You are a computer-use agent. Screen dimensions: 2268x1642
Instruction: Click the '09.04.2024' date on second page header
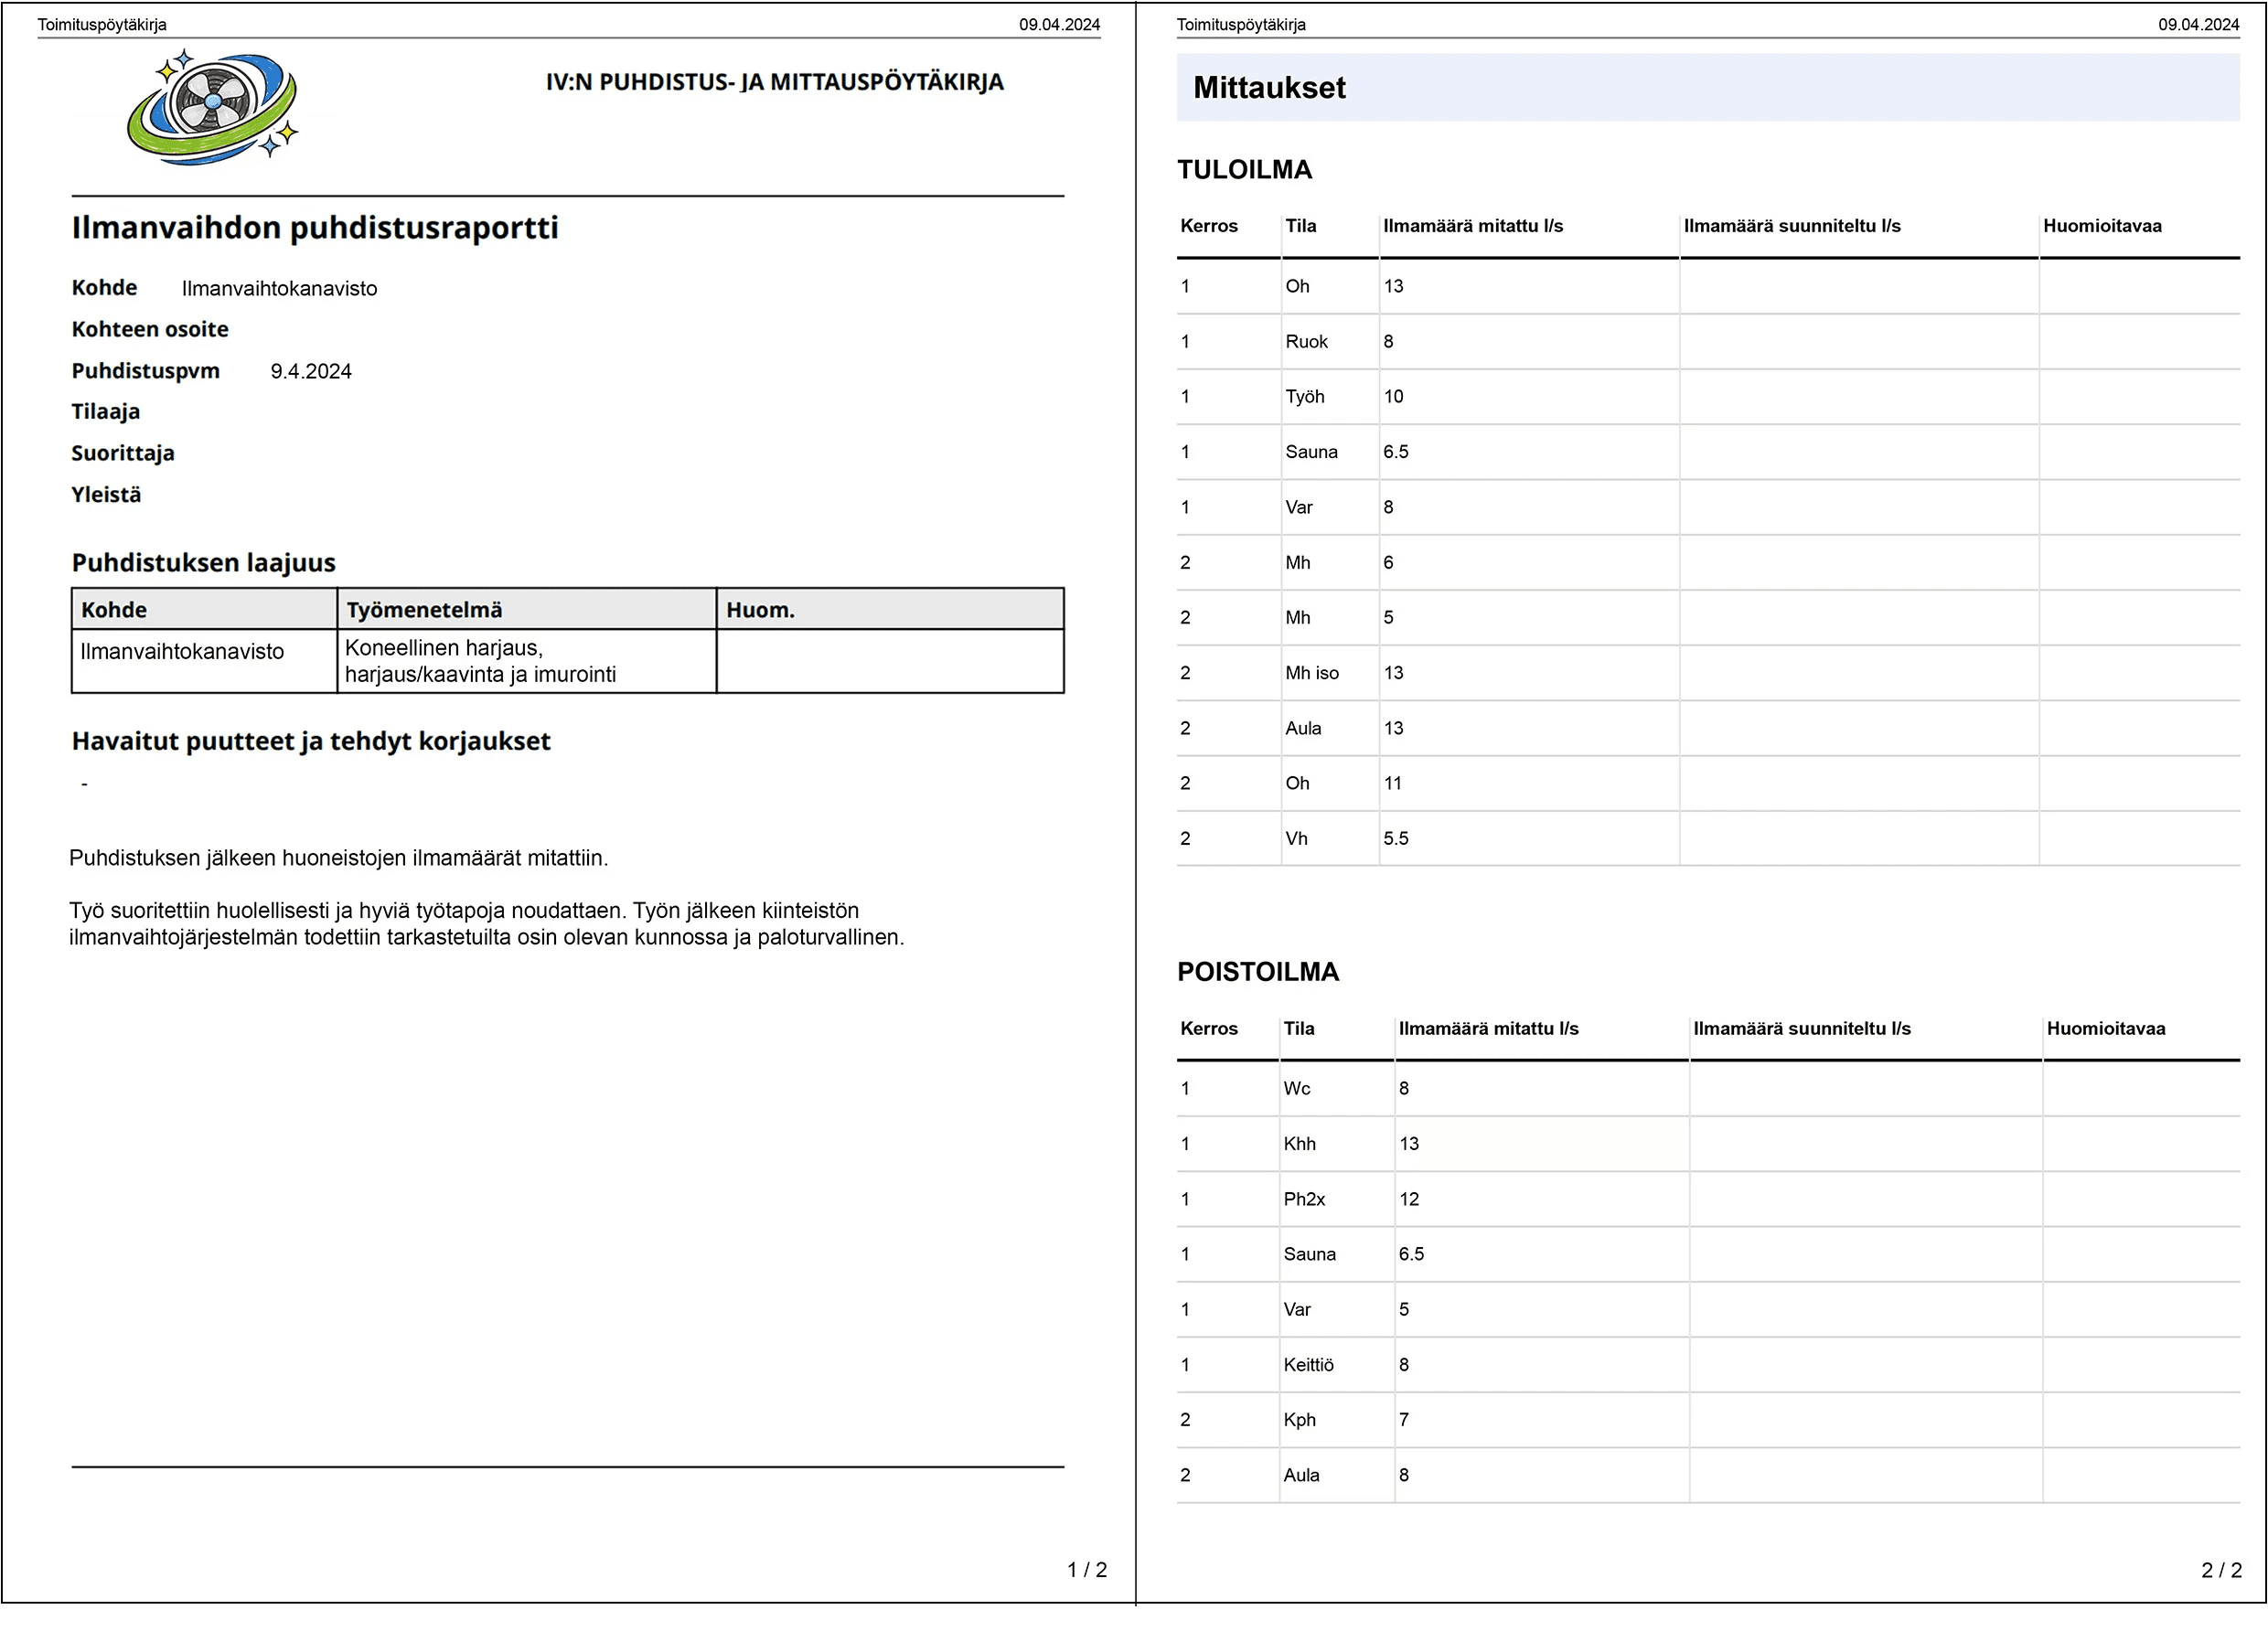coord(2198,25)
